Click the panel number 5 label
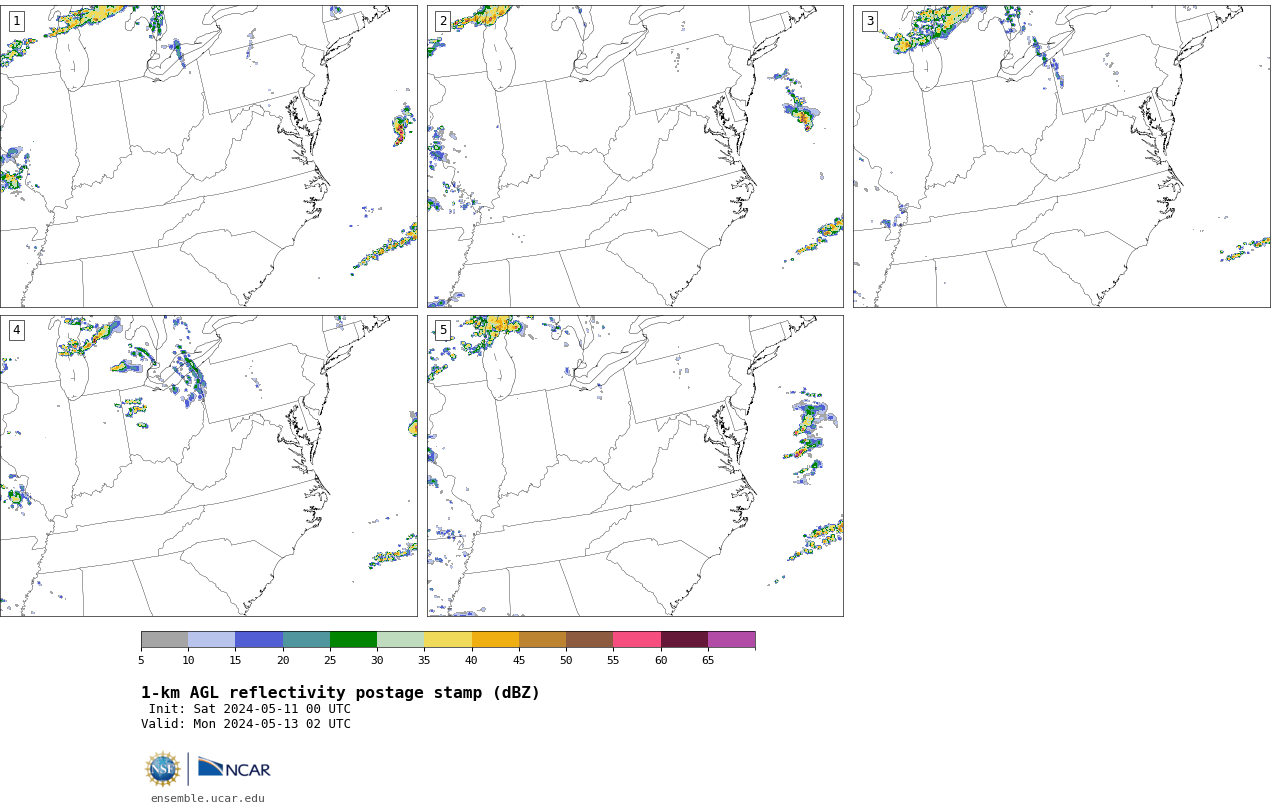This screenshot has height=809, width=1280. coord(443,330)
